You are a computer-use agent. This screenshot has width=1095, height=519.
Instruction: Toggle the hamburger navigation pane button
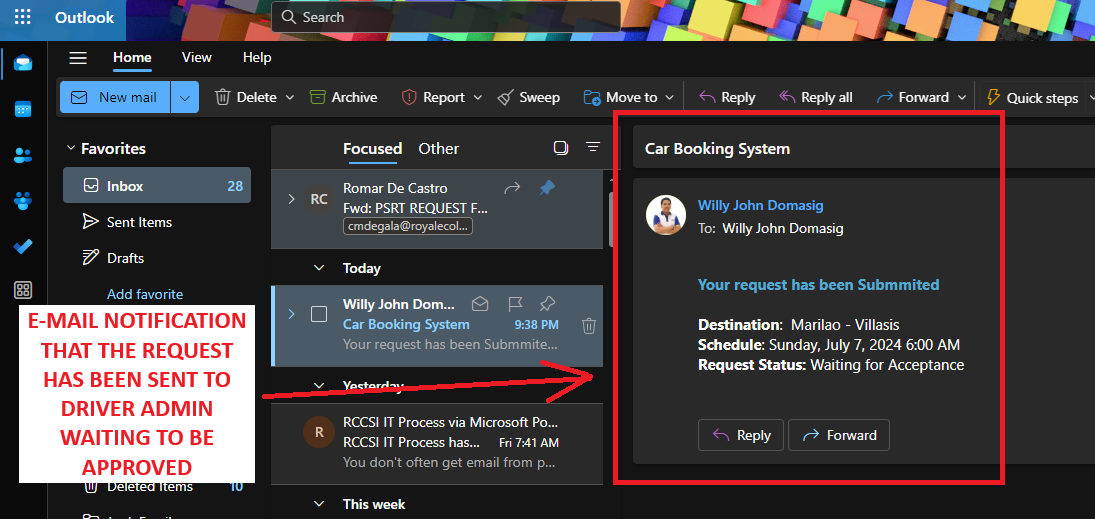pyautogui.click(x=78, y=58)
